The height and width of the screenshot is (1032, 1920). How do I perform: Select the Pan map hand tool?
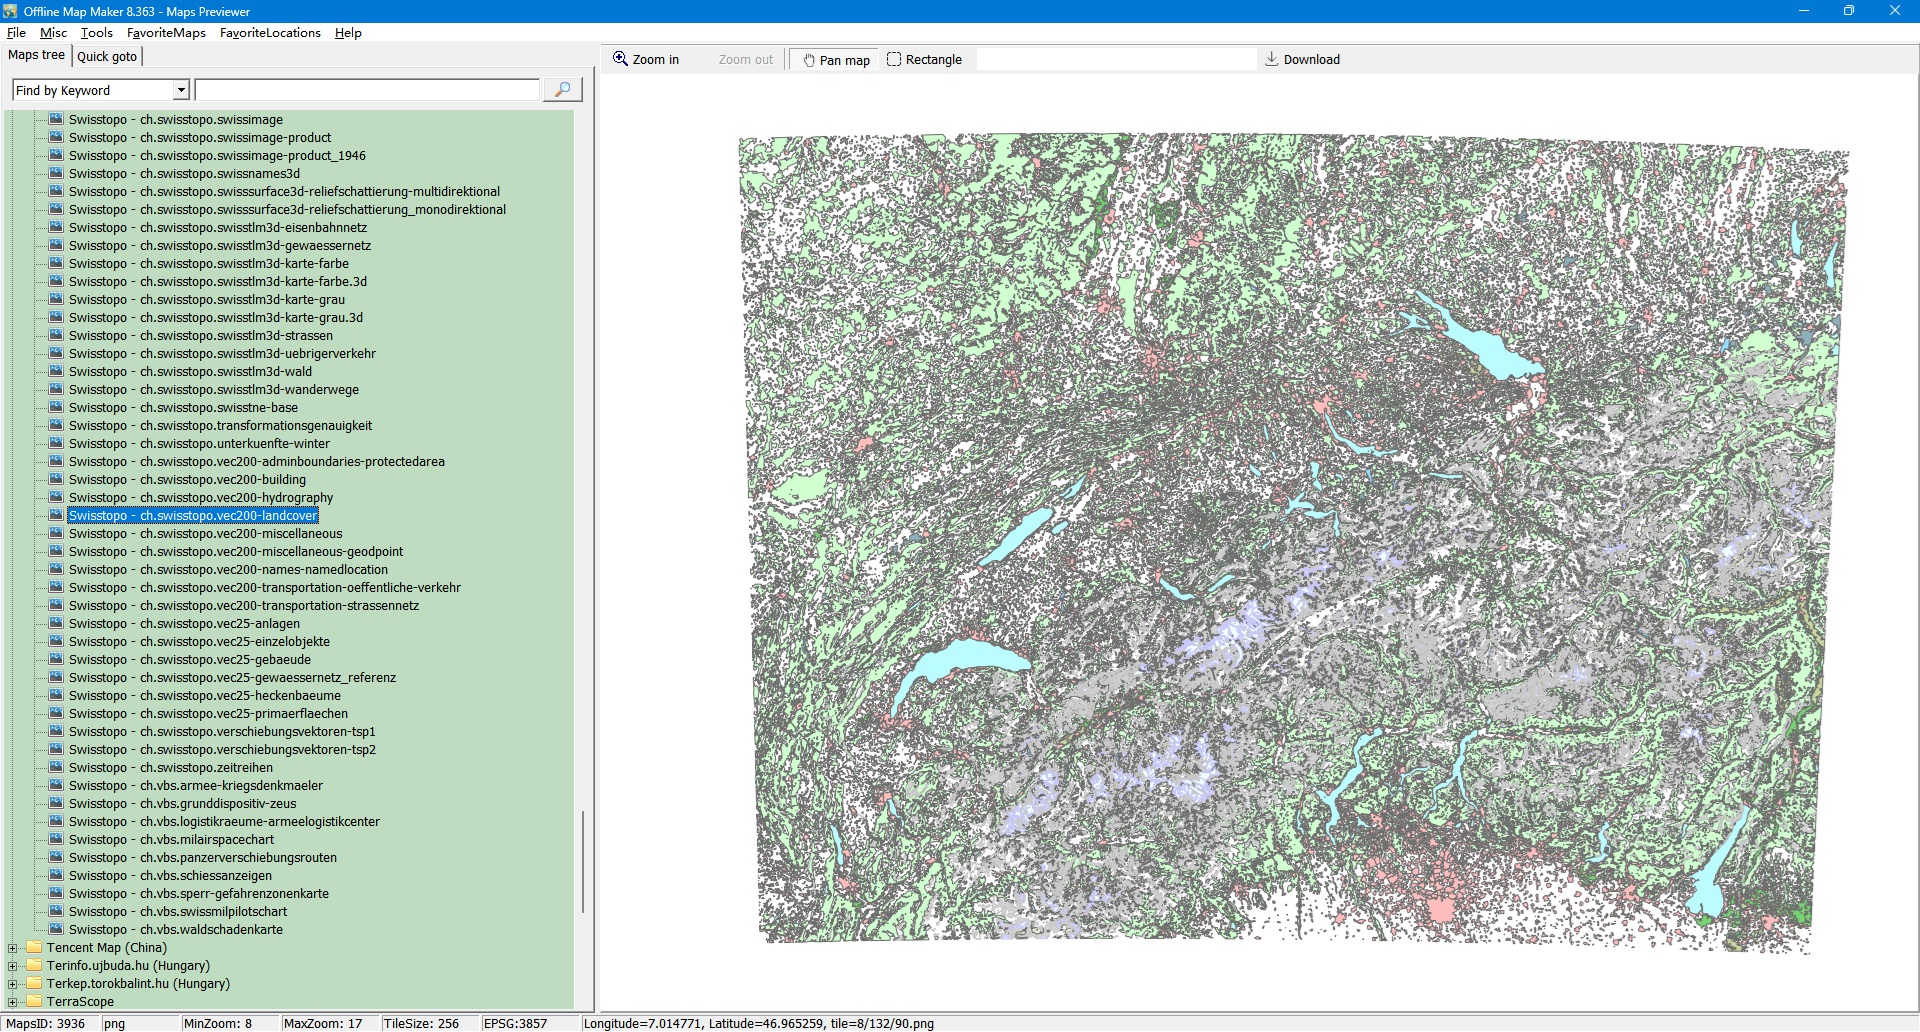click(x=835, y=60)
